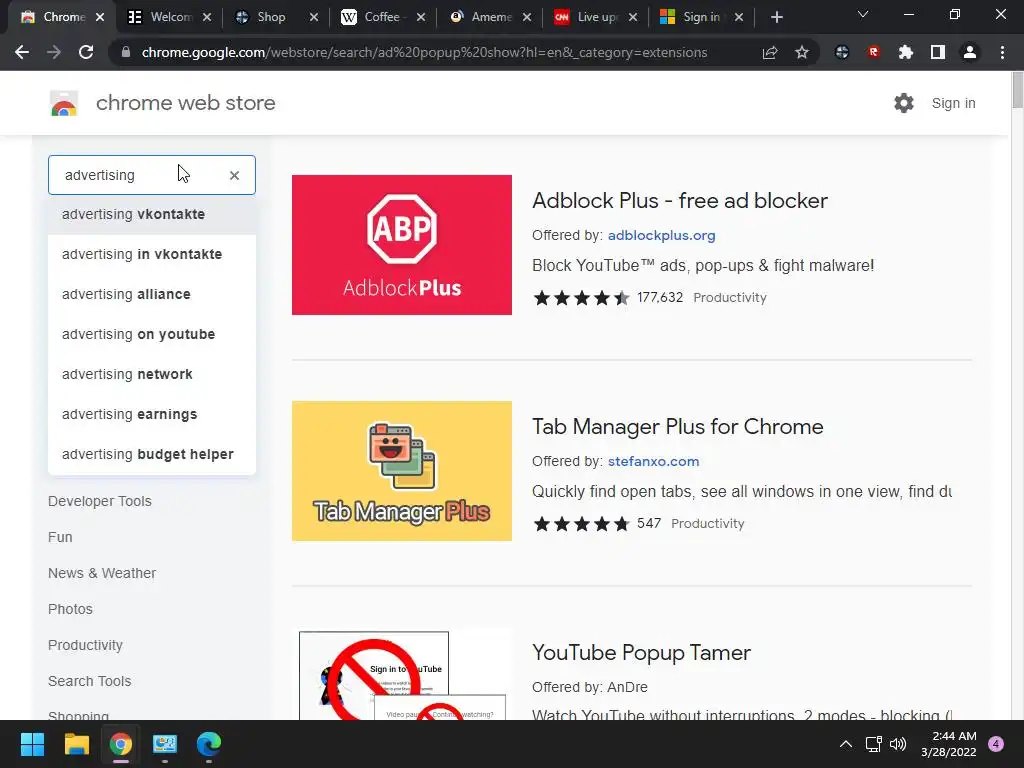
Task: Clear the search box with the X icon
Action: pyautogui.click(x=234, y=175)
